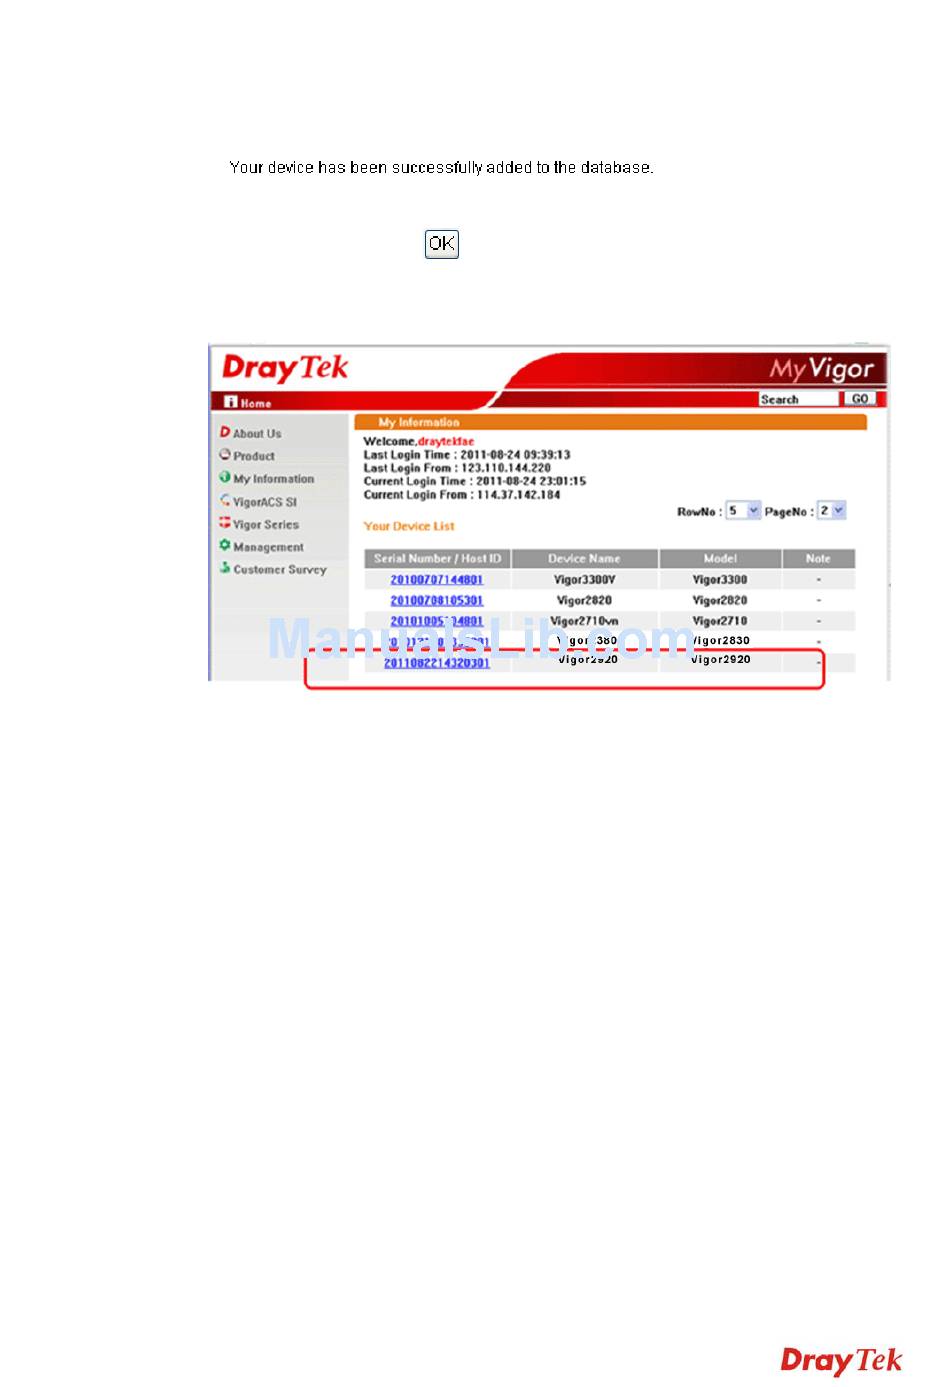950x1387 pixels.
Task: Open My Information menu entry
Action: 273,479
